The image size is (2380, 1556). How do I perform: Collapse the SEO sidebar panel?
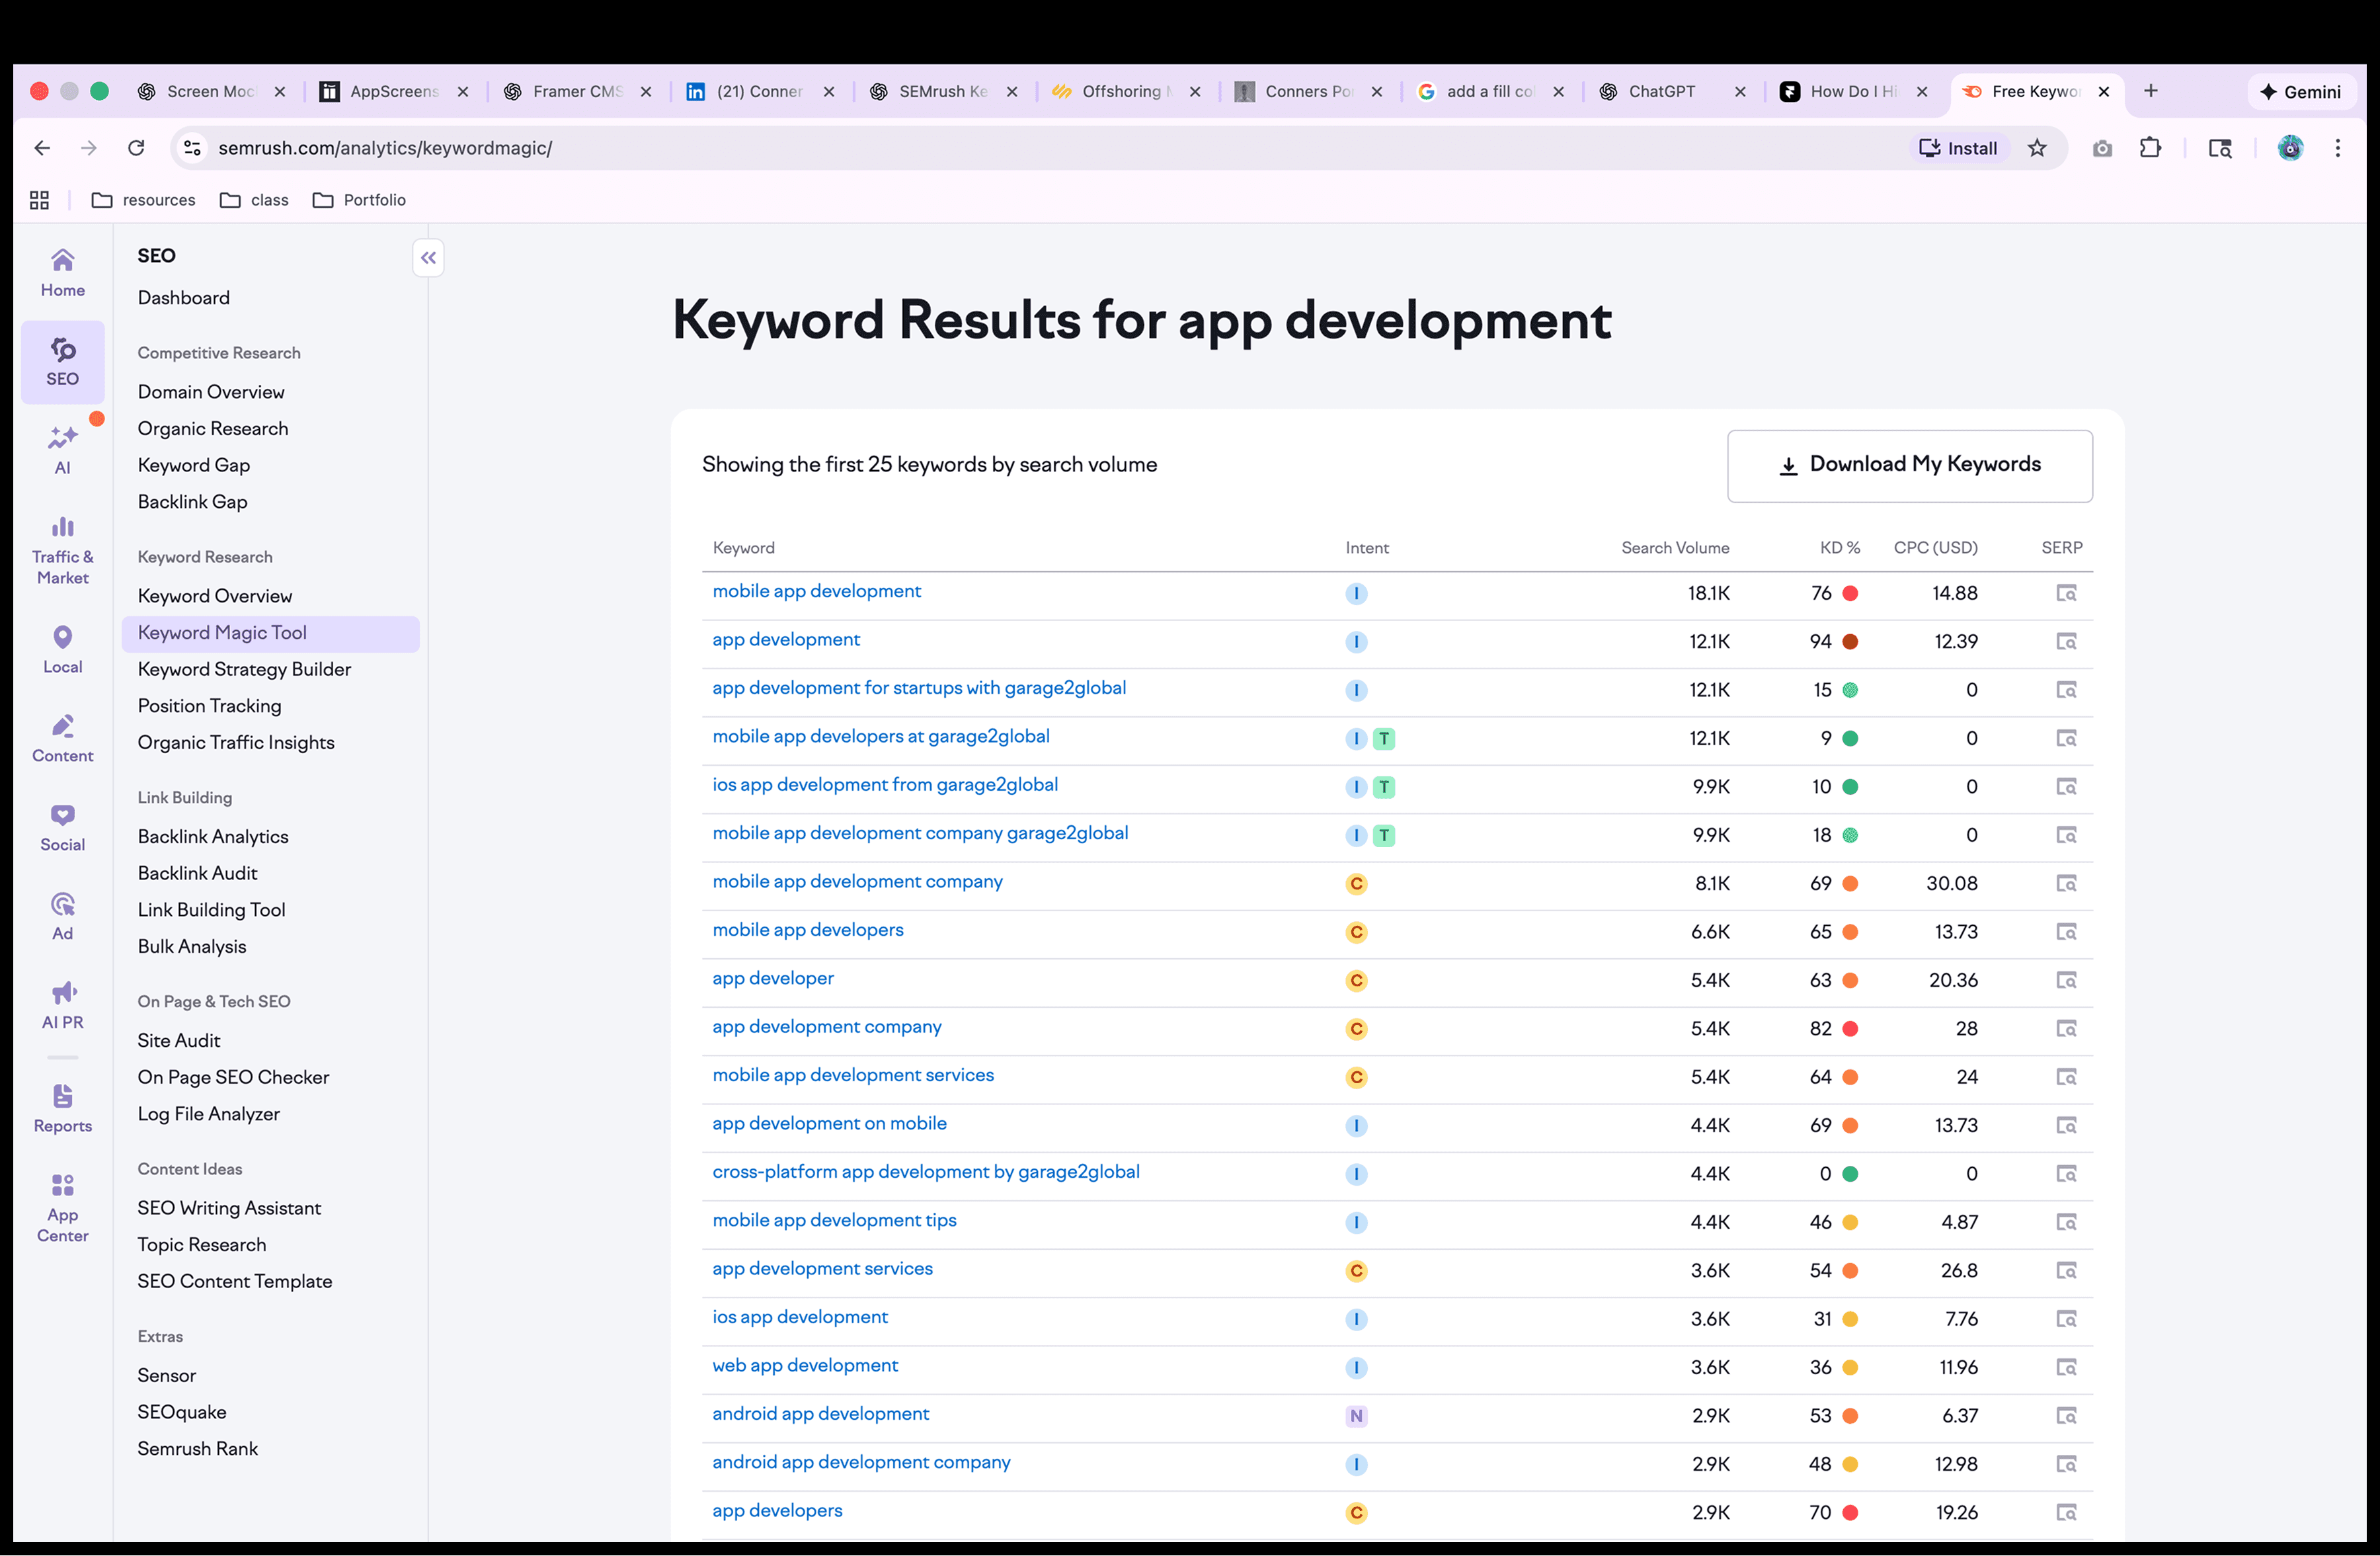point(428,258)
